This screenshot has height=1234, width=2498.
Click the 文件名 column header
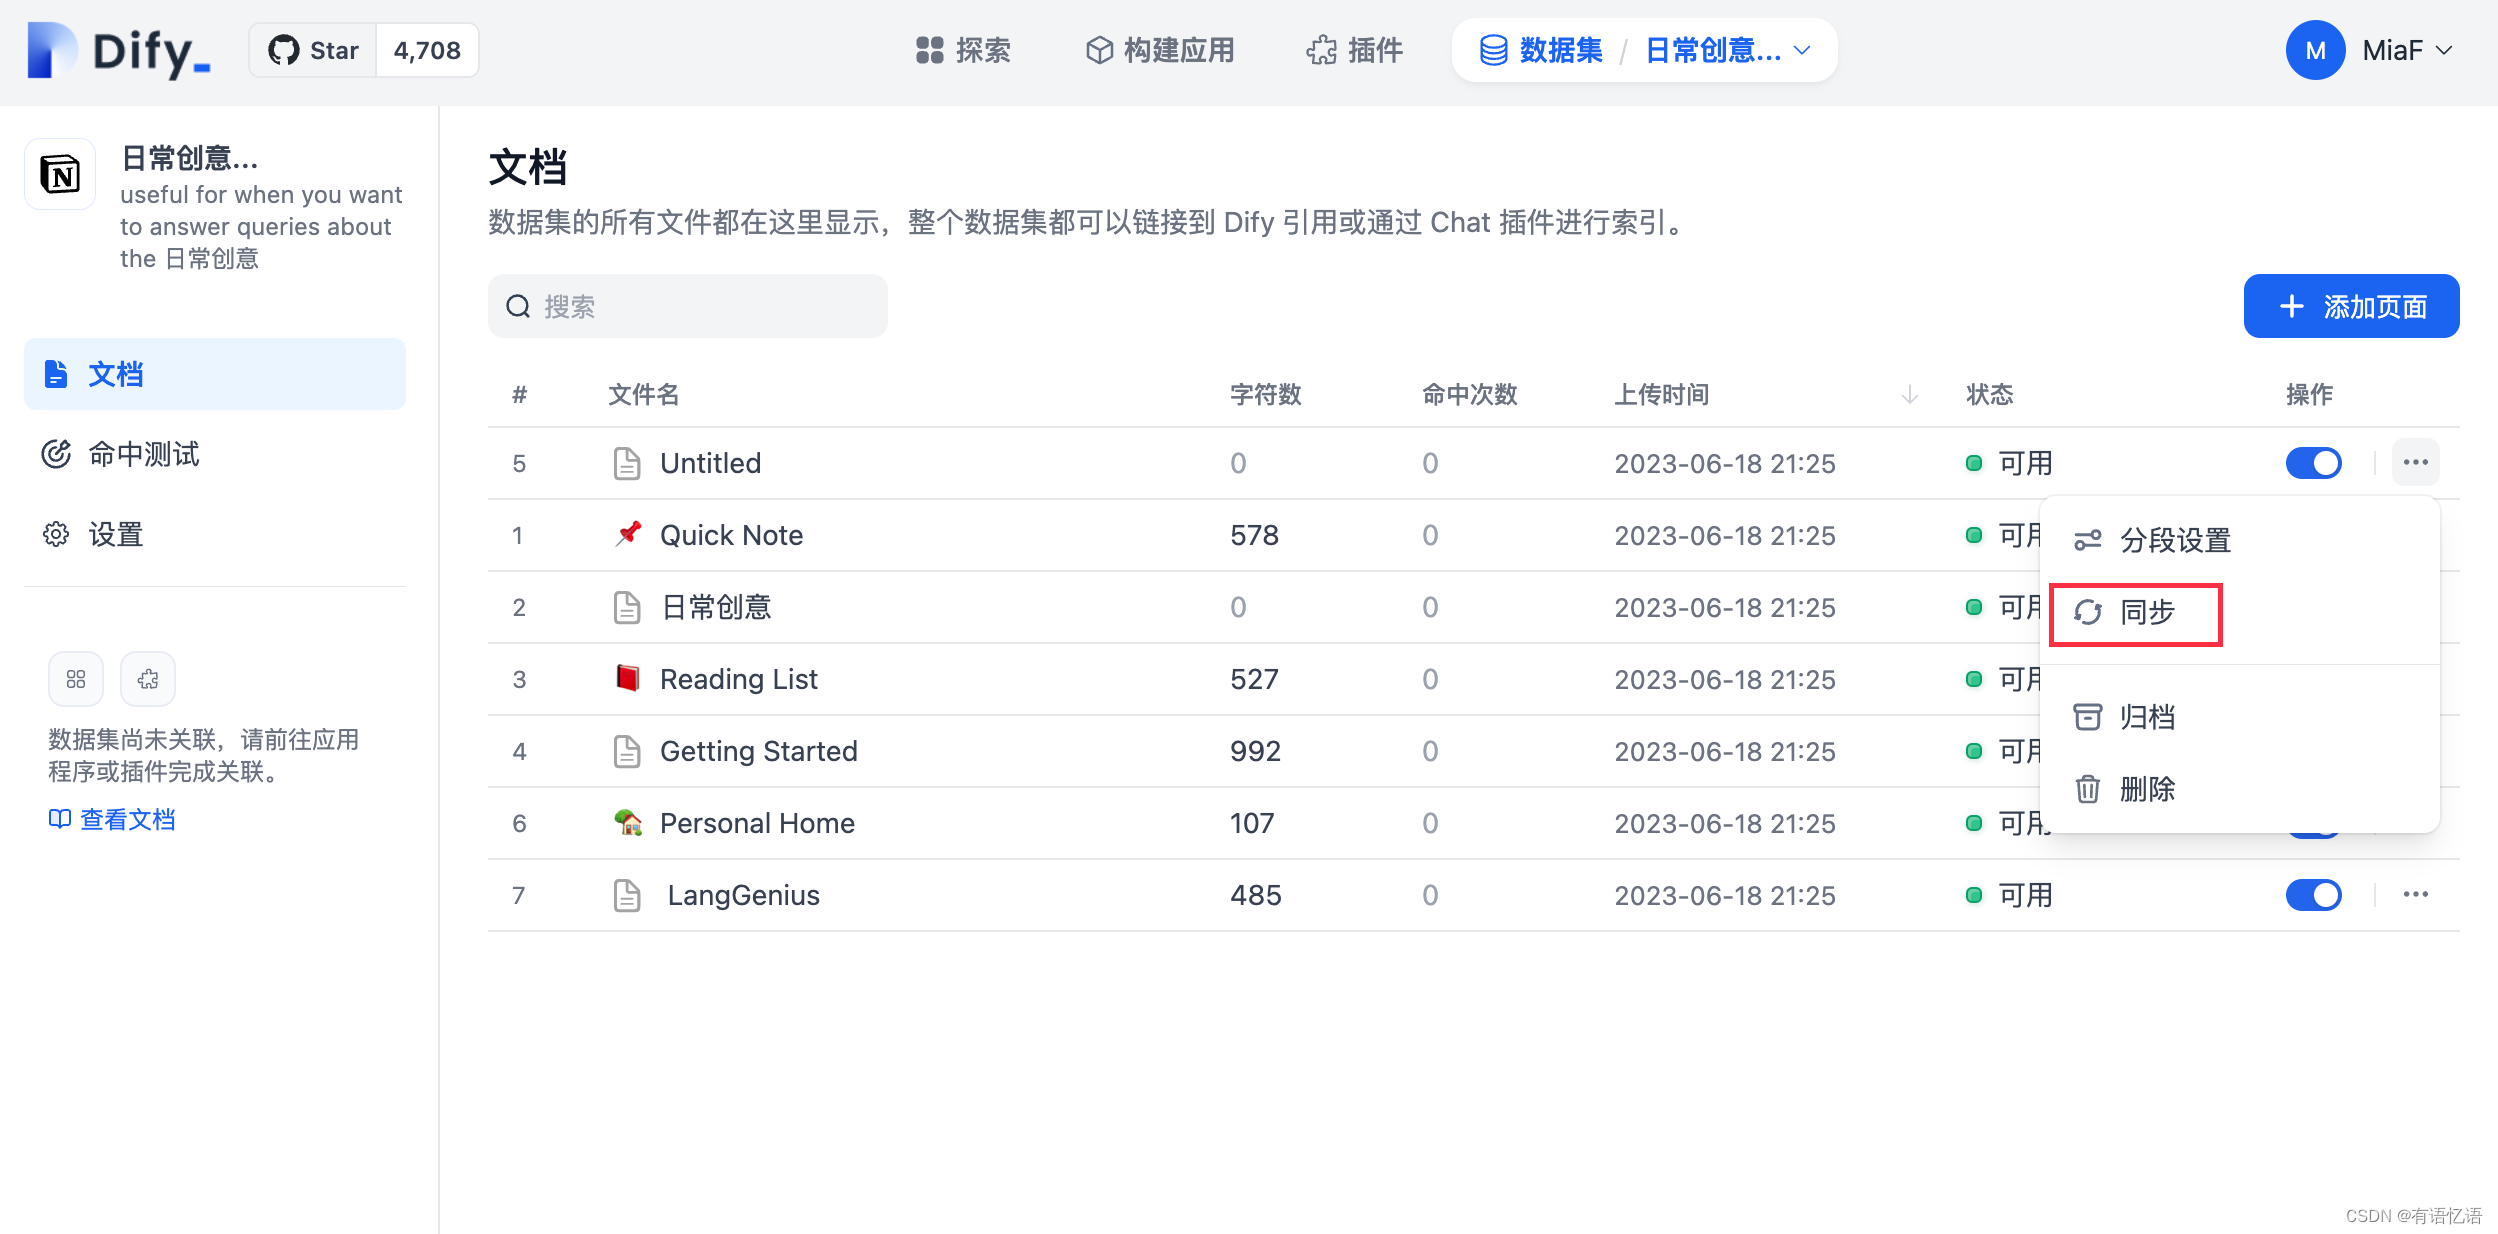click(x=644, y=395)
